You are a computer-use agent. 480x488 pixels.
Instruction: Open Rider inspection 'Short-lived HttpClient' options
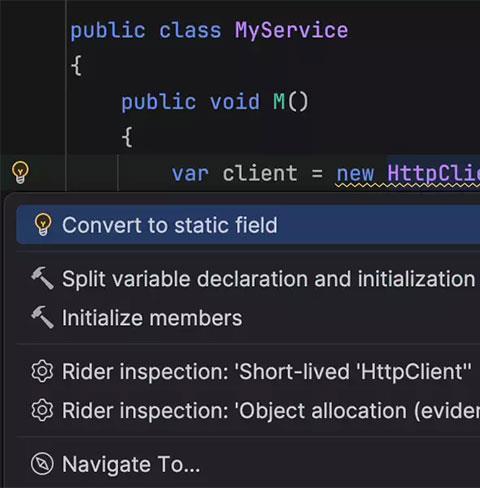[x=248, y=371]
